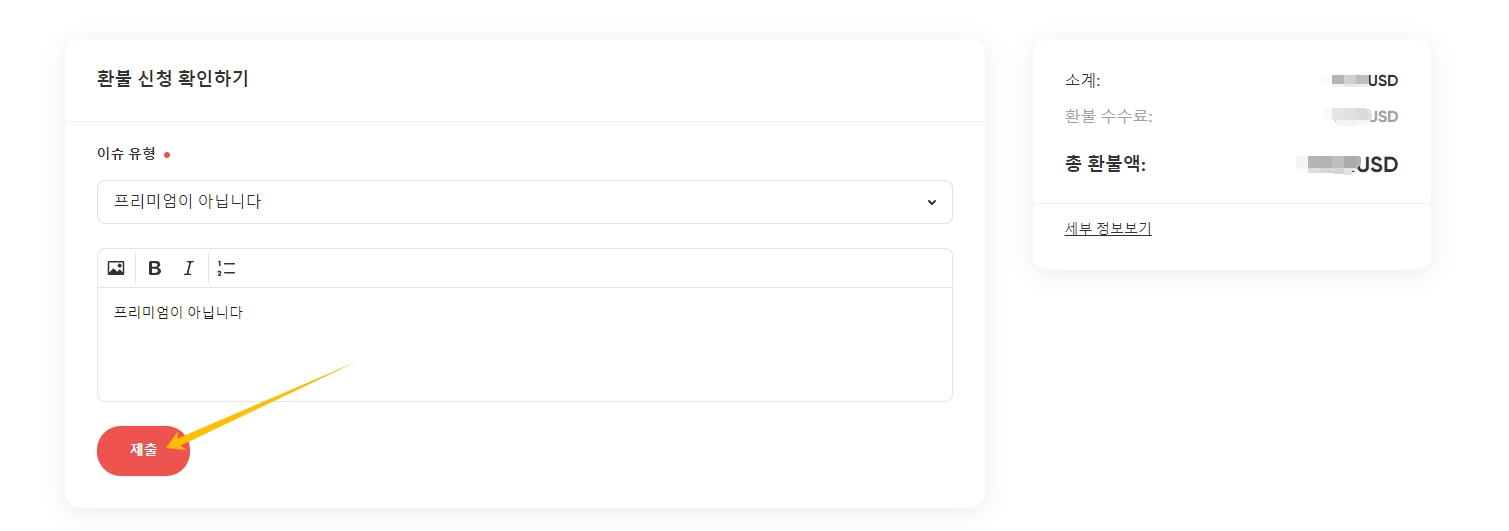The image size is (1509, 531).
Task: Click the insert image icon in editor toolbar
Action: click(x=116, y=268)
